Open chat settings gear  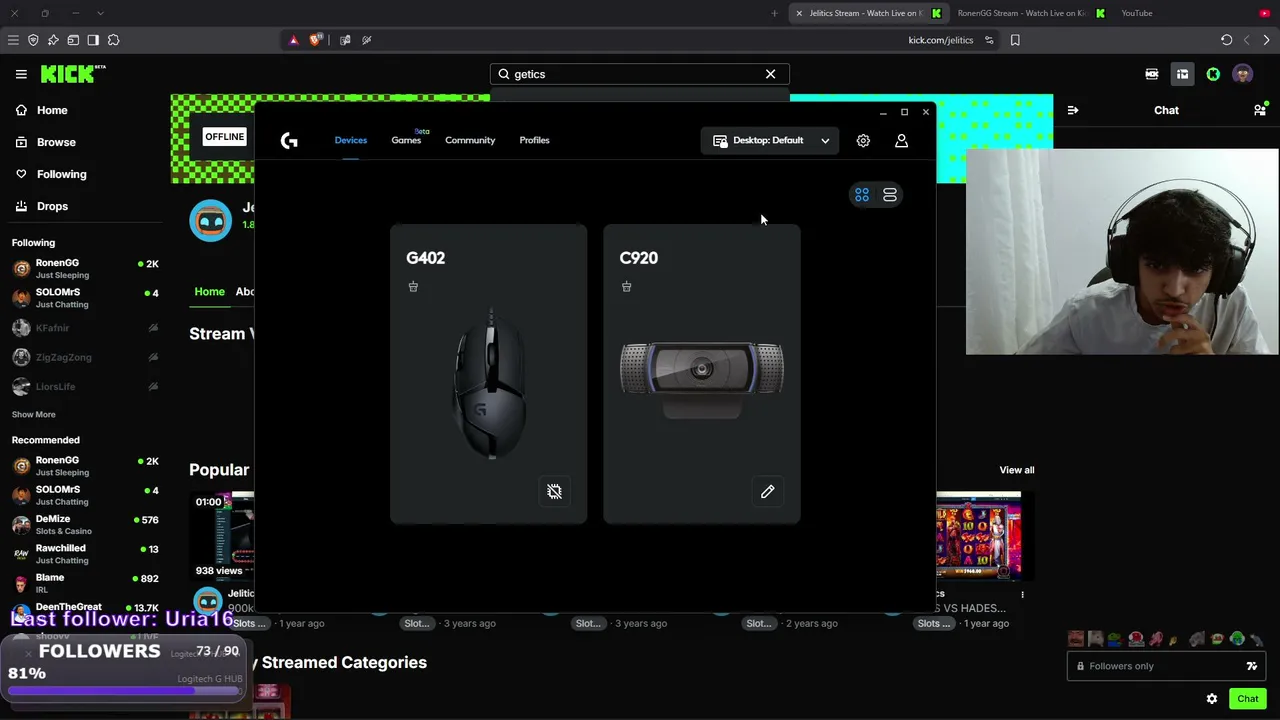pyautogui.click(x=1212, y=699)
